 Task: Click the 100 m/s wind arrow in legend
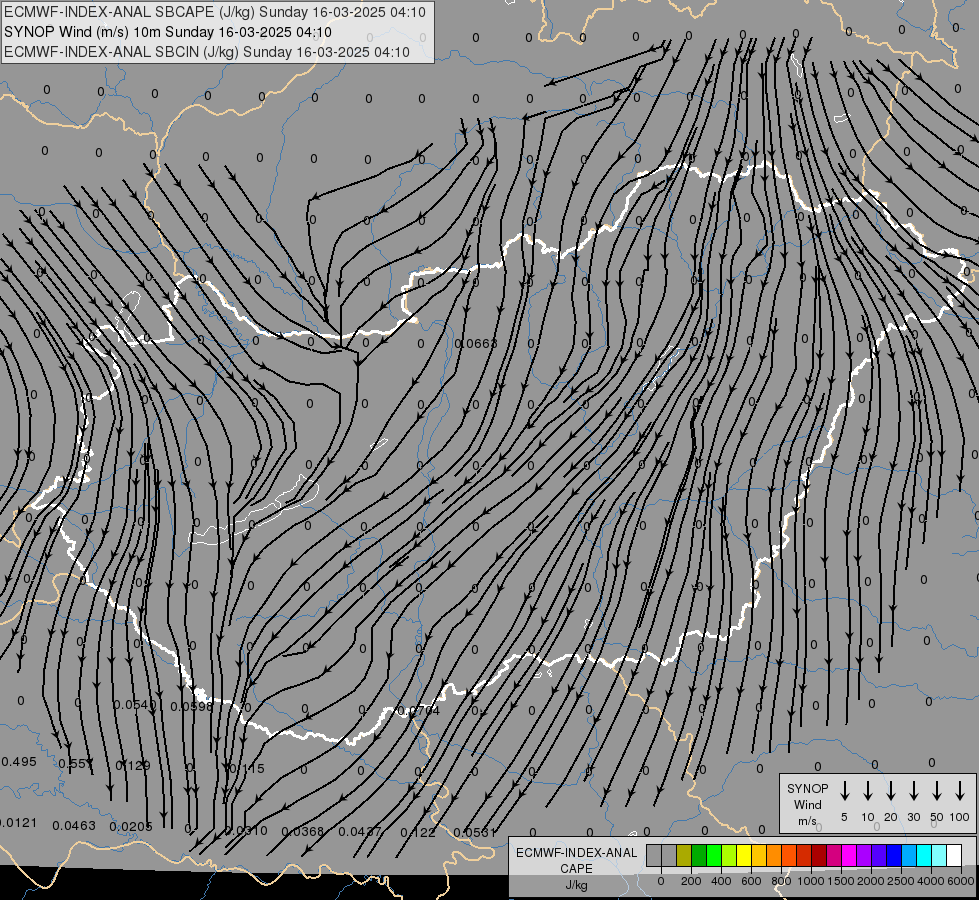pos(960,791)
